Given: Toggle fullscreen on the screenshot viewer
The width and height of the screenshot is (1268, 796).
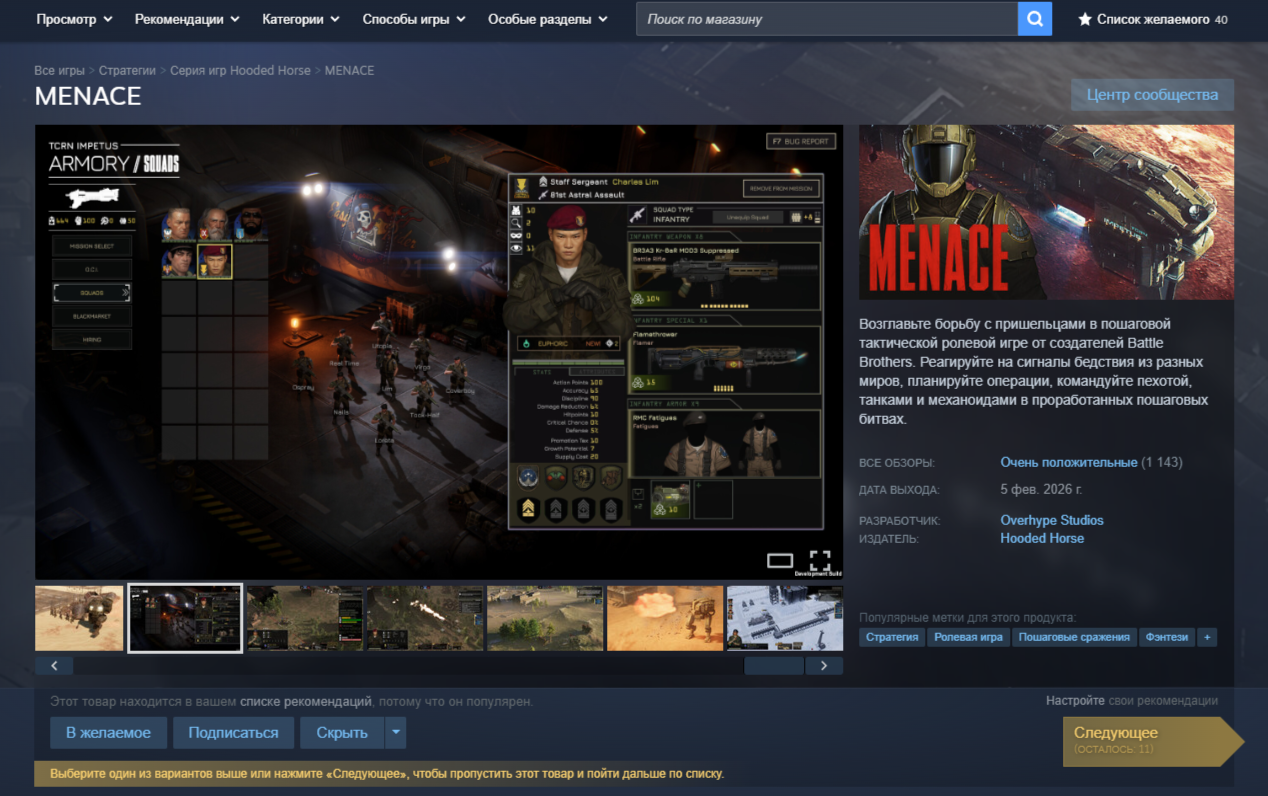Looking at the screenshot, I should tap(820, 560).
